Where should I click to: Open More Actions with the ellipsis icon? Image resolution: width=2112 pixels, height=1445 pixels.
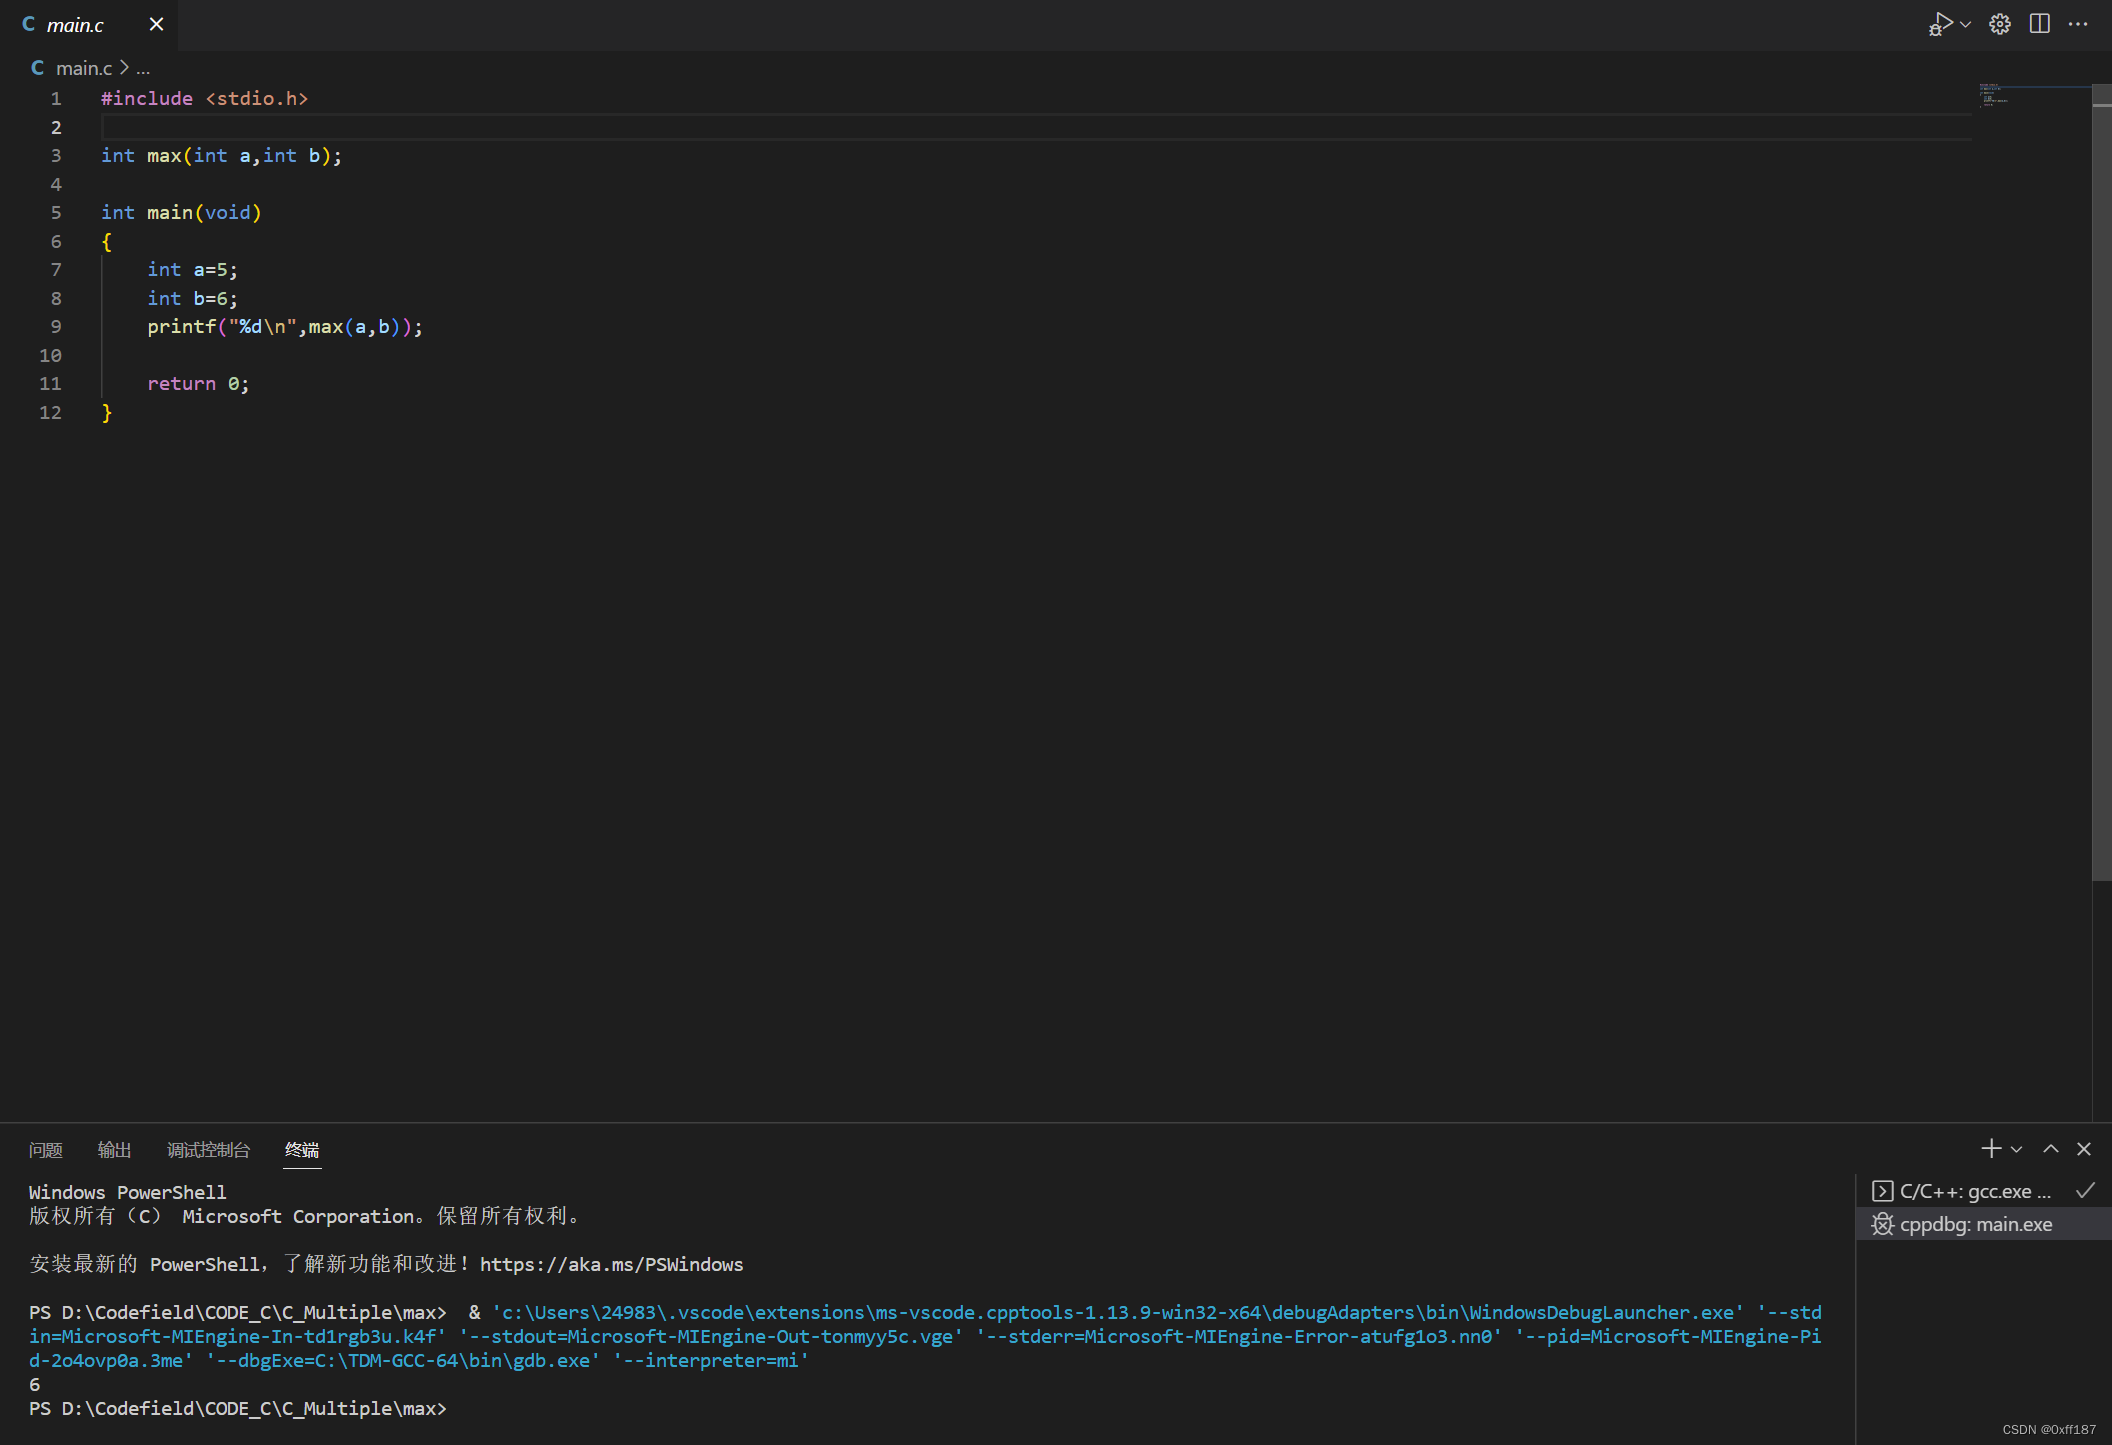(2079, 23)
